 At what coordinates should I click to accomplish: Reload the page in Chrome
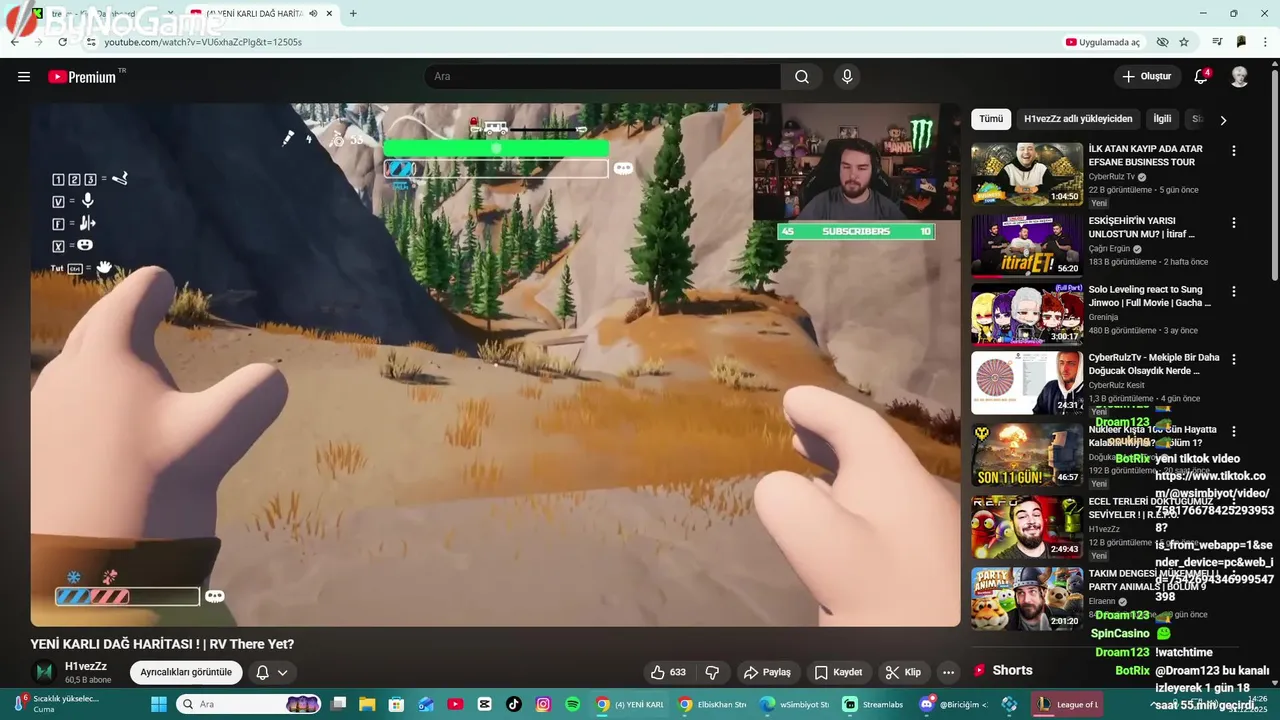(x=63, y=42)
